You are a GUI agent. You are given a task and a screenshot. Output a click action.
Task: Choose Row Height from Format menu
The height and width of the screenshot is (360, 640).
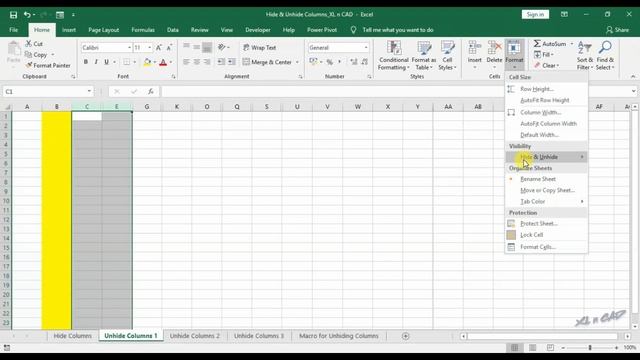(x=547, y=89)
